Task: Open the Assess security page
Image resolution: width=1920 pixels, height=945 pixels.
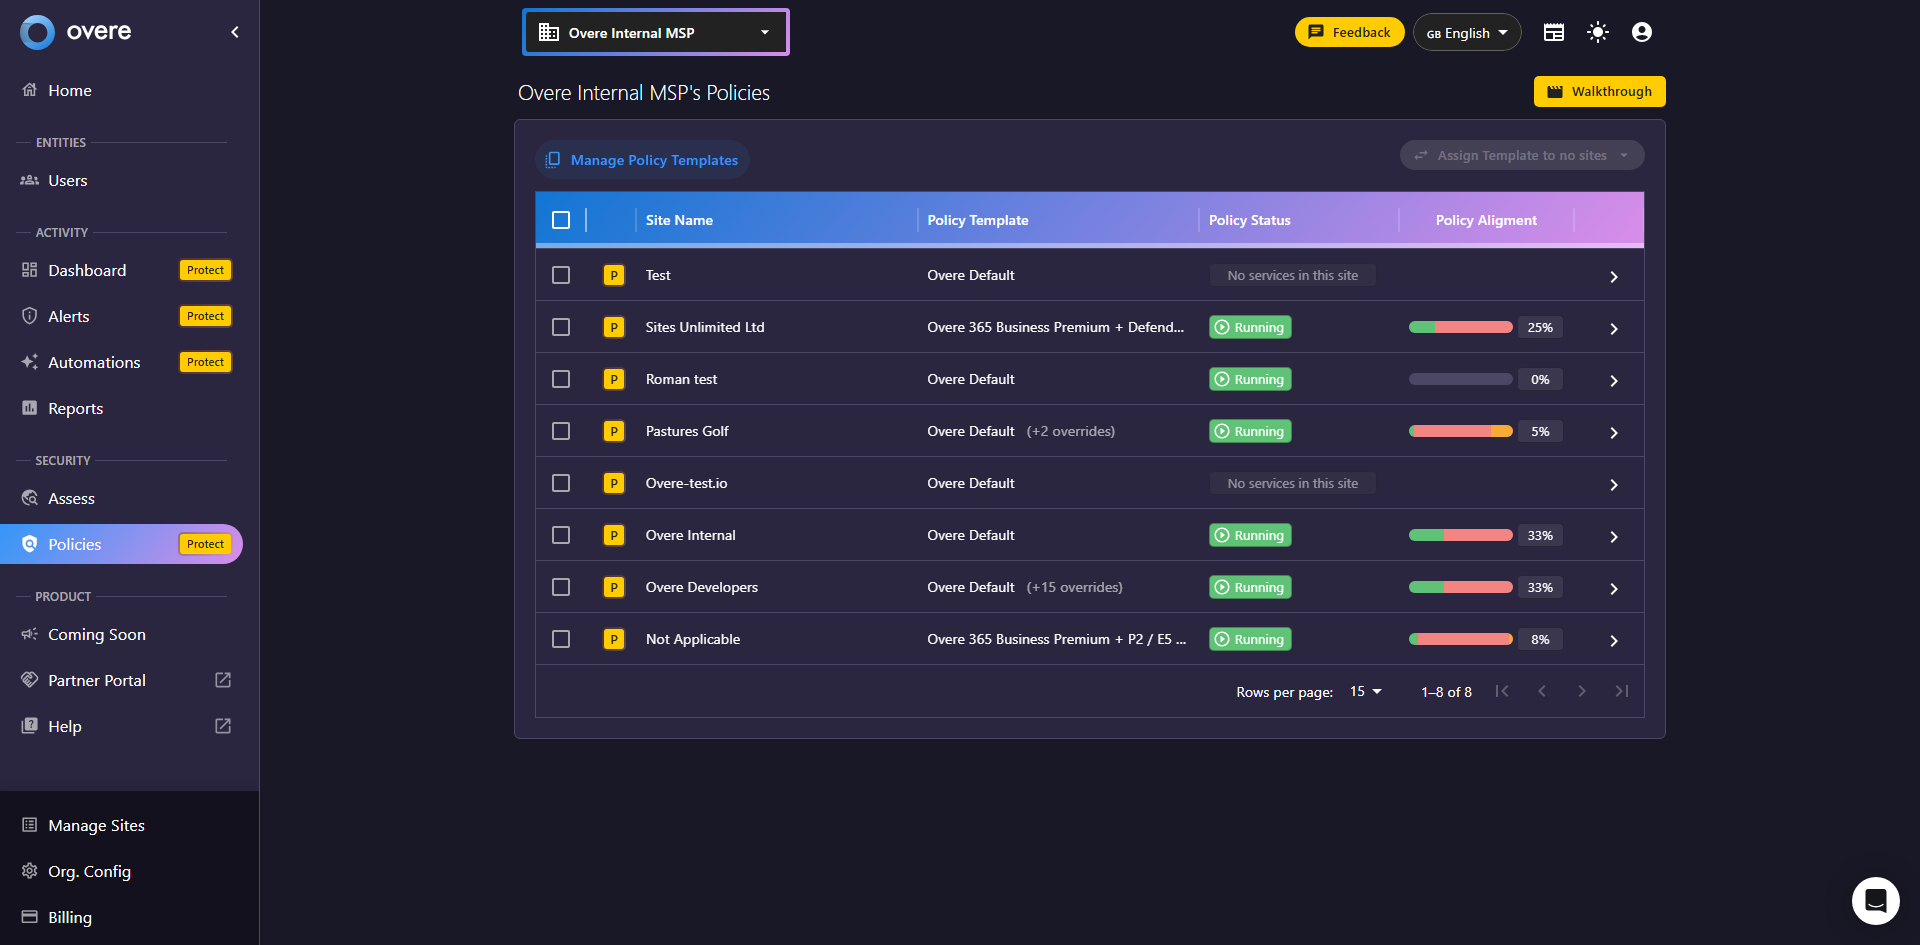Action: pos(121,498)
